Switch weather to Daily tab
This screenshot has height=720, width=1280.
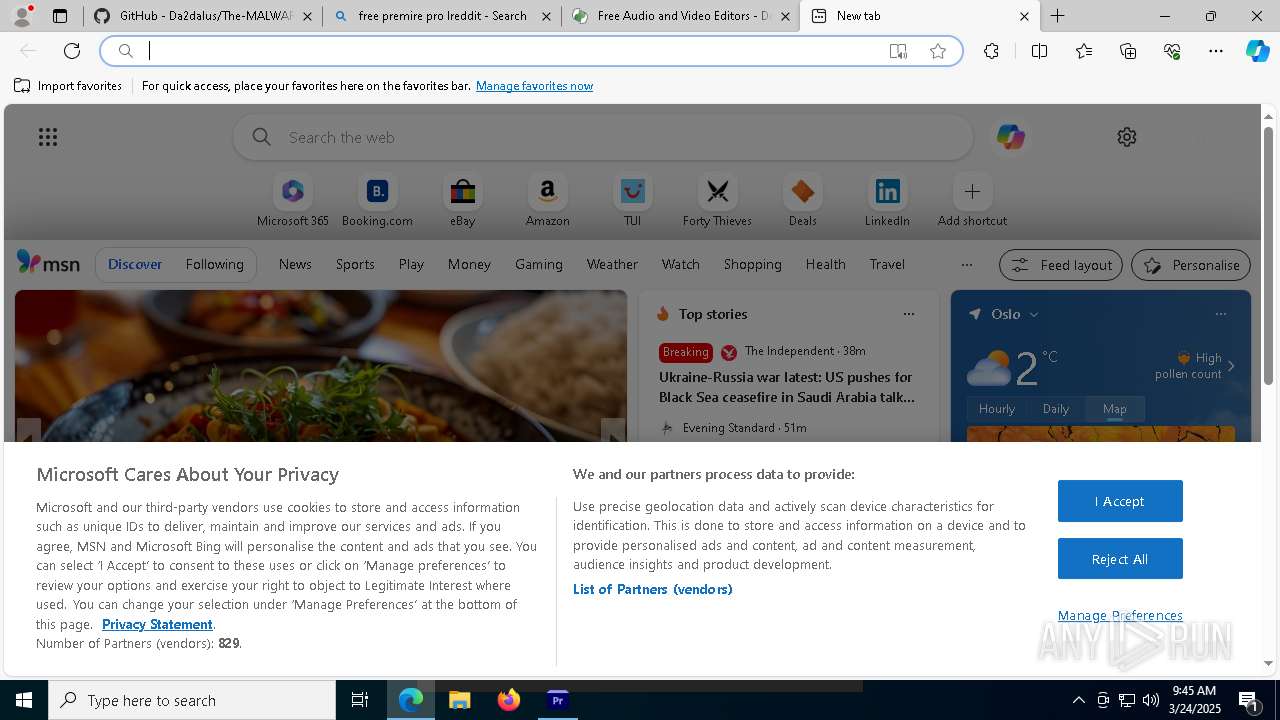[x=1056, y=408]
